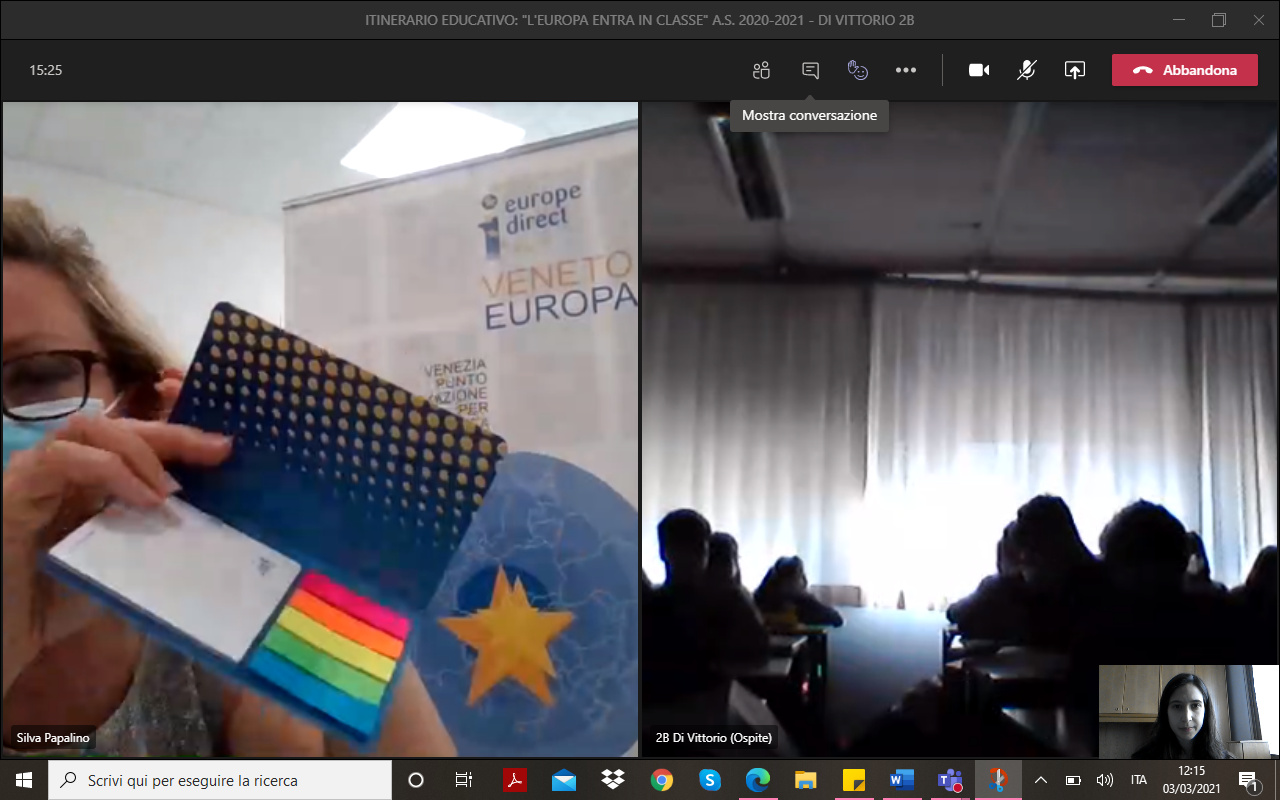The height and width of the screenshot is (800, 1280).
Task: Change the ITA keyboard input language
Action: pyautogui.click(x=1138, y=780)
